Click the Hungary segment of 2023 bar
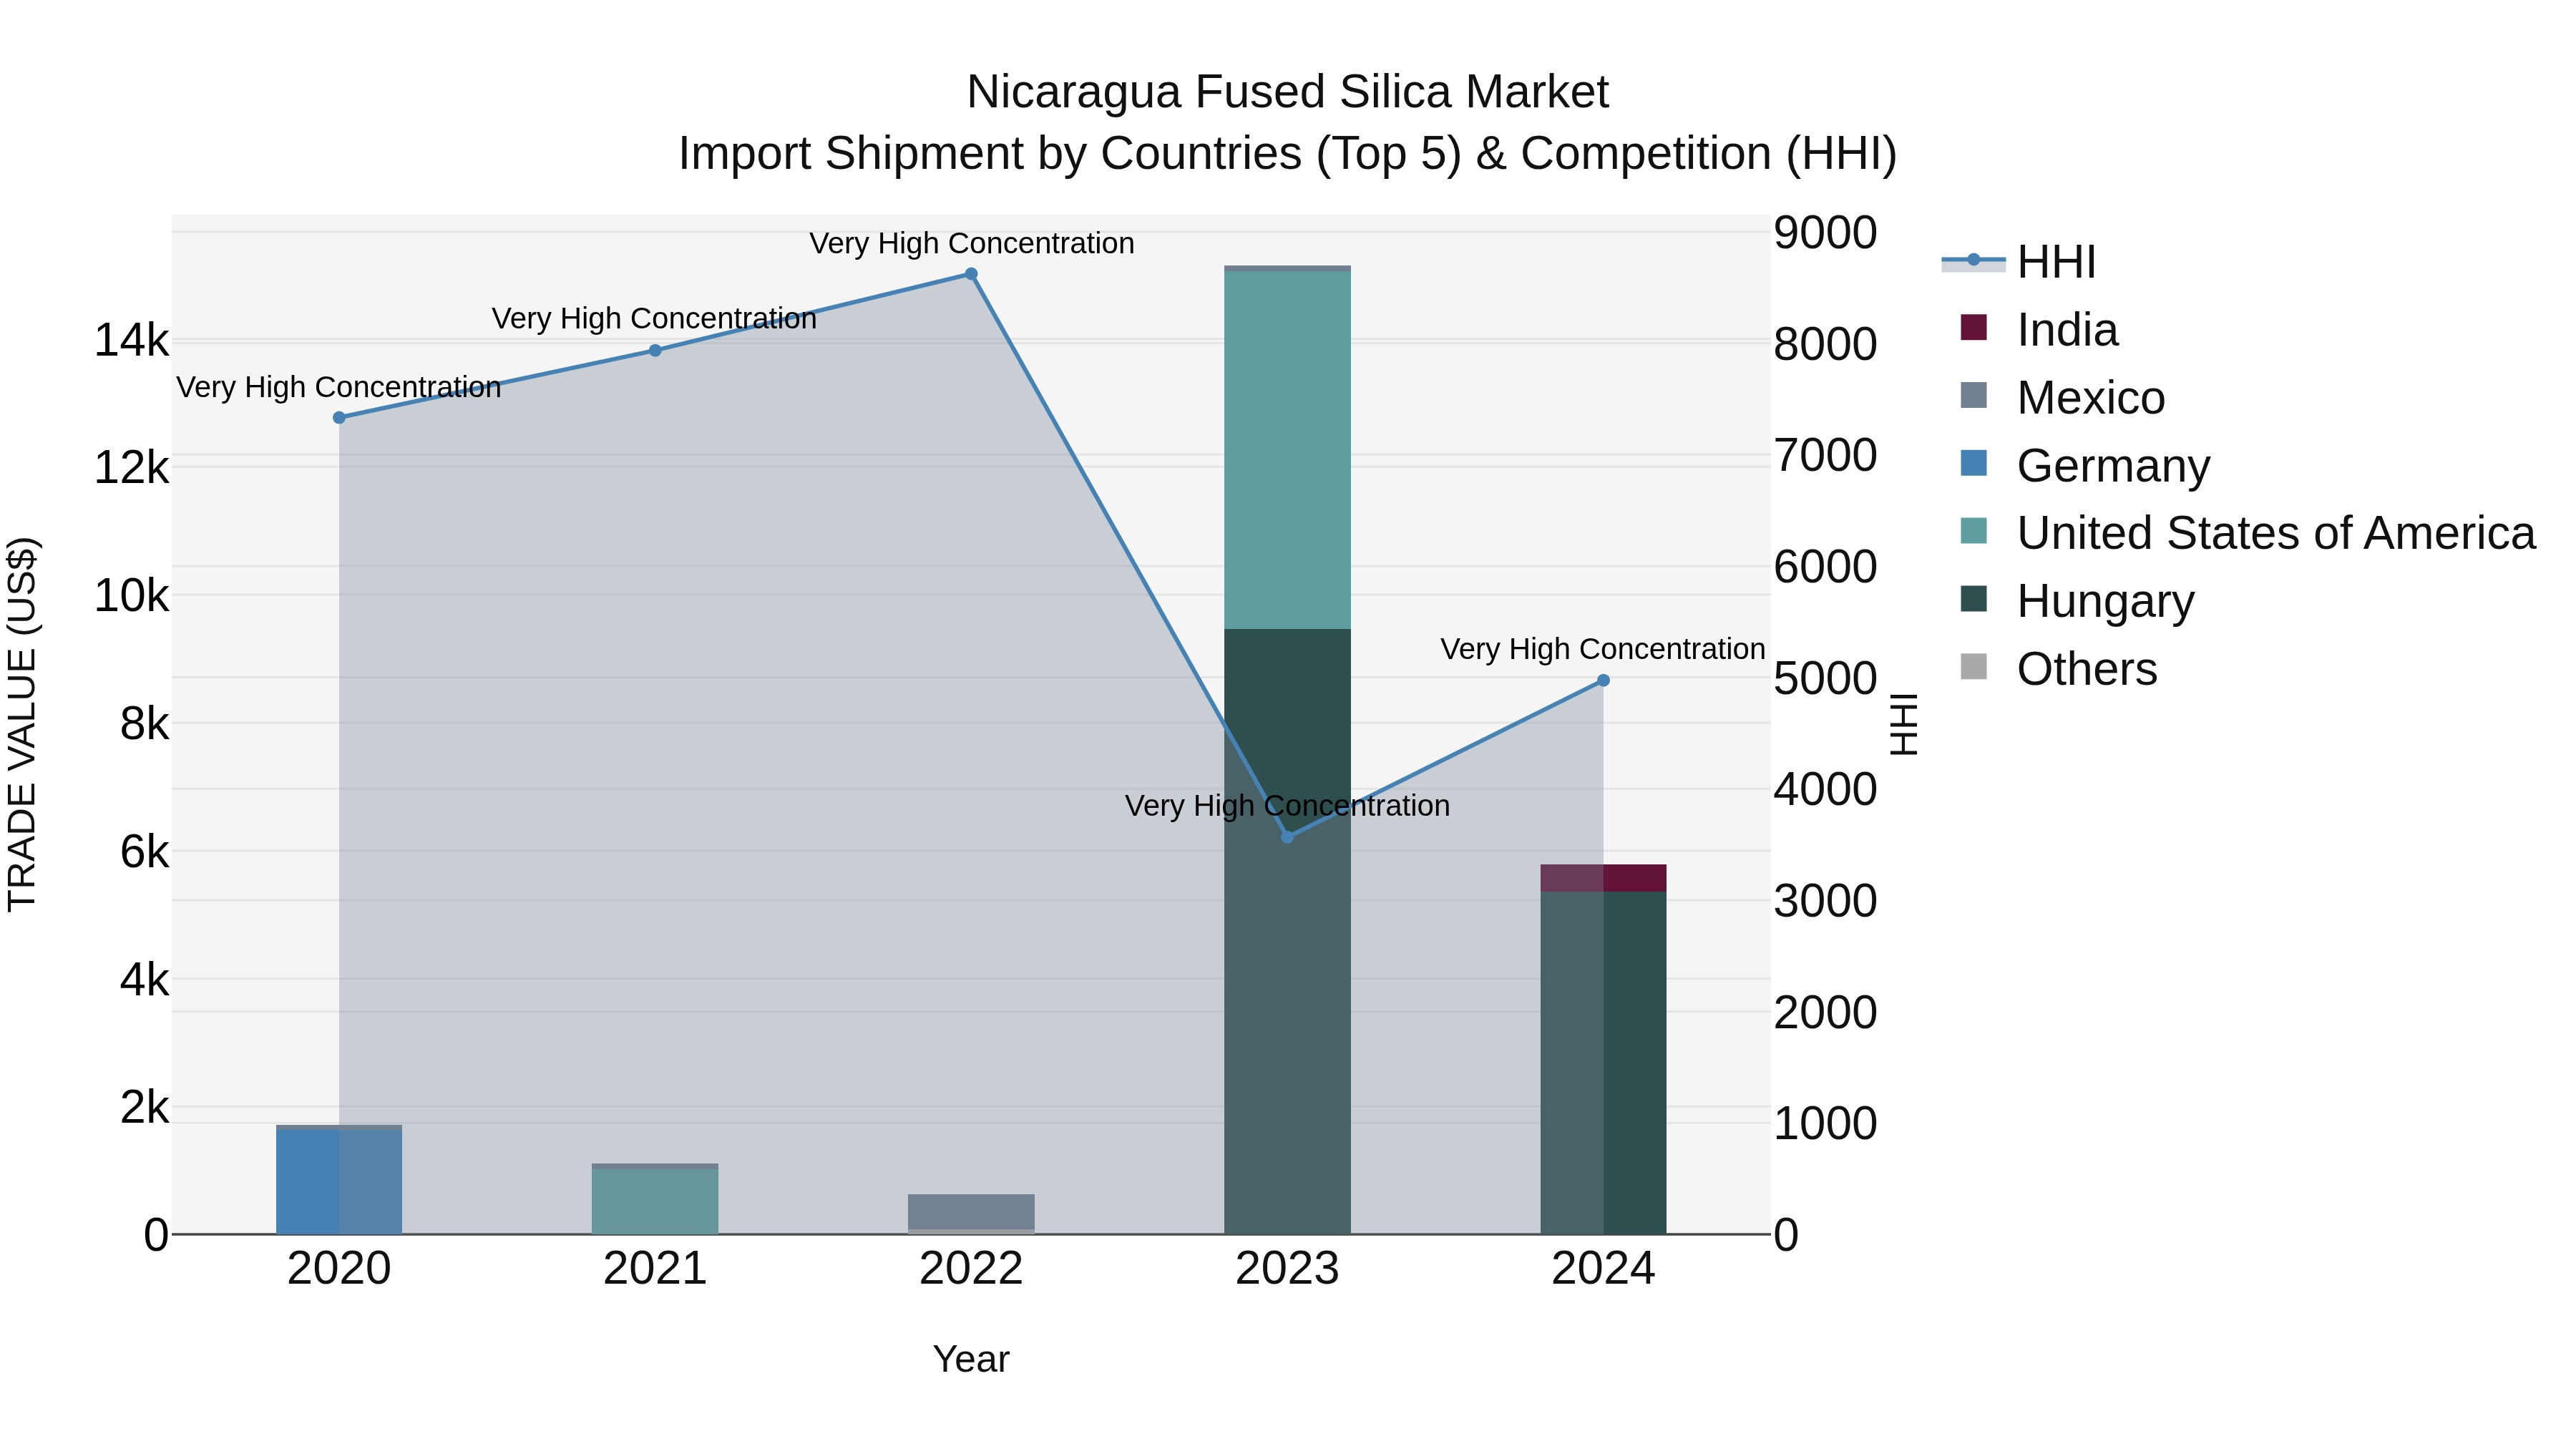The image size is (2576, 1449). (x=1288, y=932)
